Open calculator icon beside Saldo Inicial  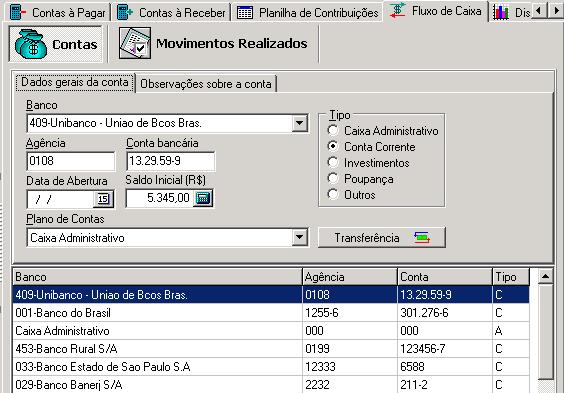[203, 198]
